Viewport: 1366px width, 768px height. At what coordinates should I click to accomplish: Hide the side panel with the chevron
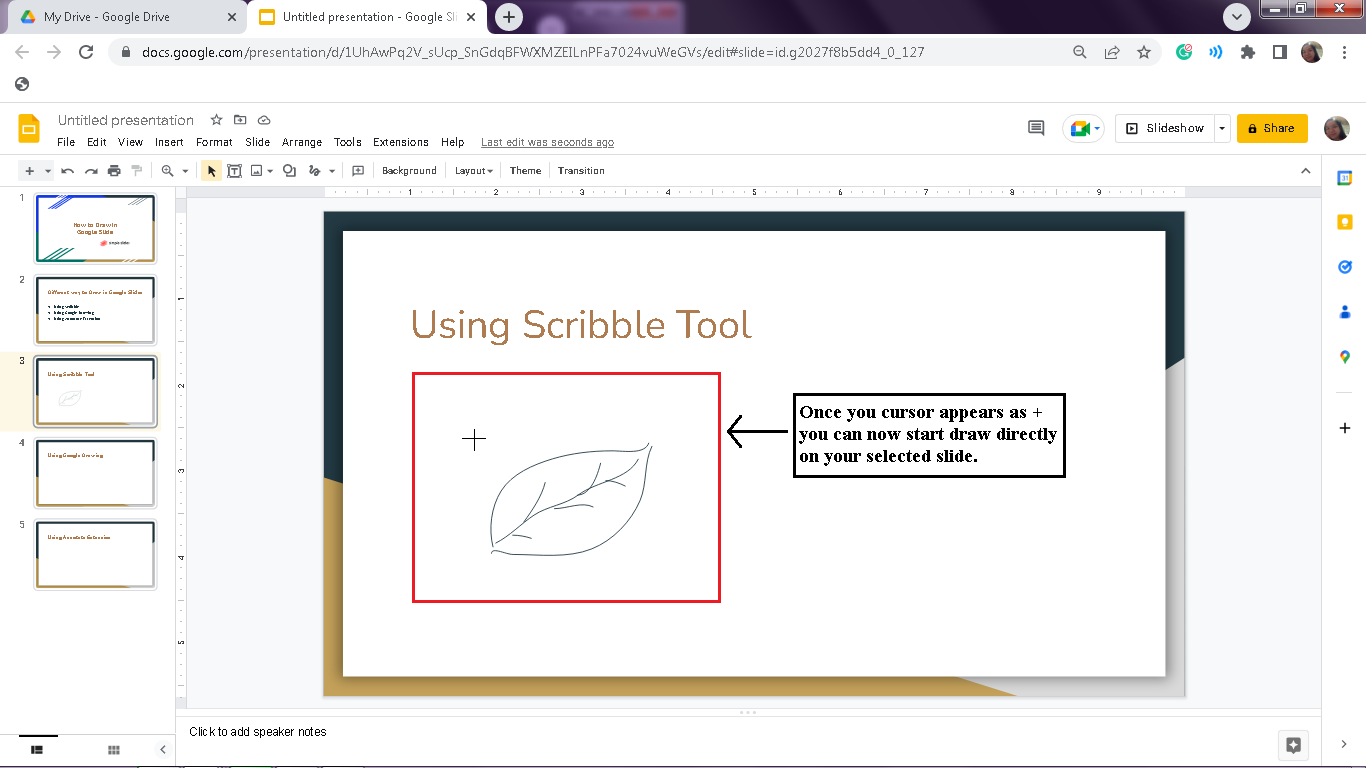1345,744
